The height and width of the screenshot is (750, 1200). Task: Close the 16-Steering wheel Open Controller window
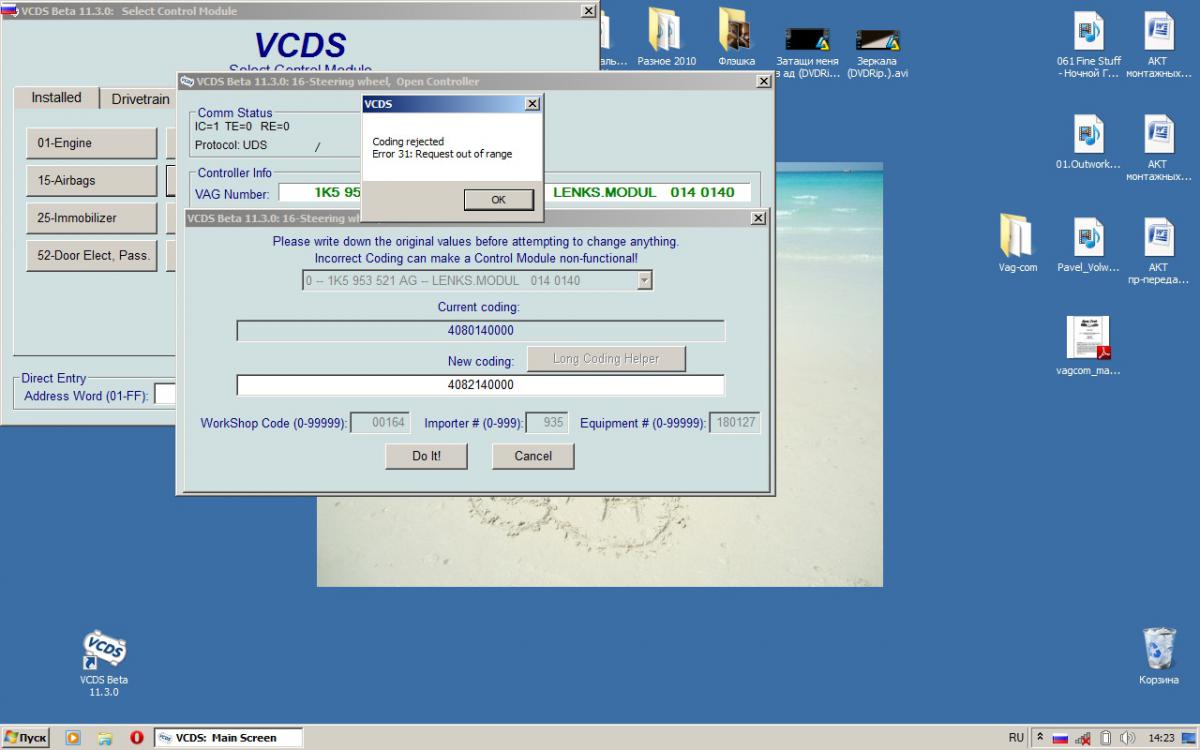pos(762,82)
